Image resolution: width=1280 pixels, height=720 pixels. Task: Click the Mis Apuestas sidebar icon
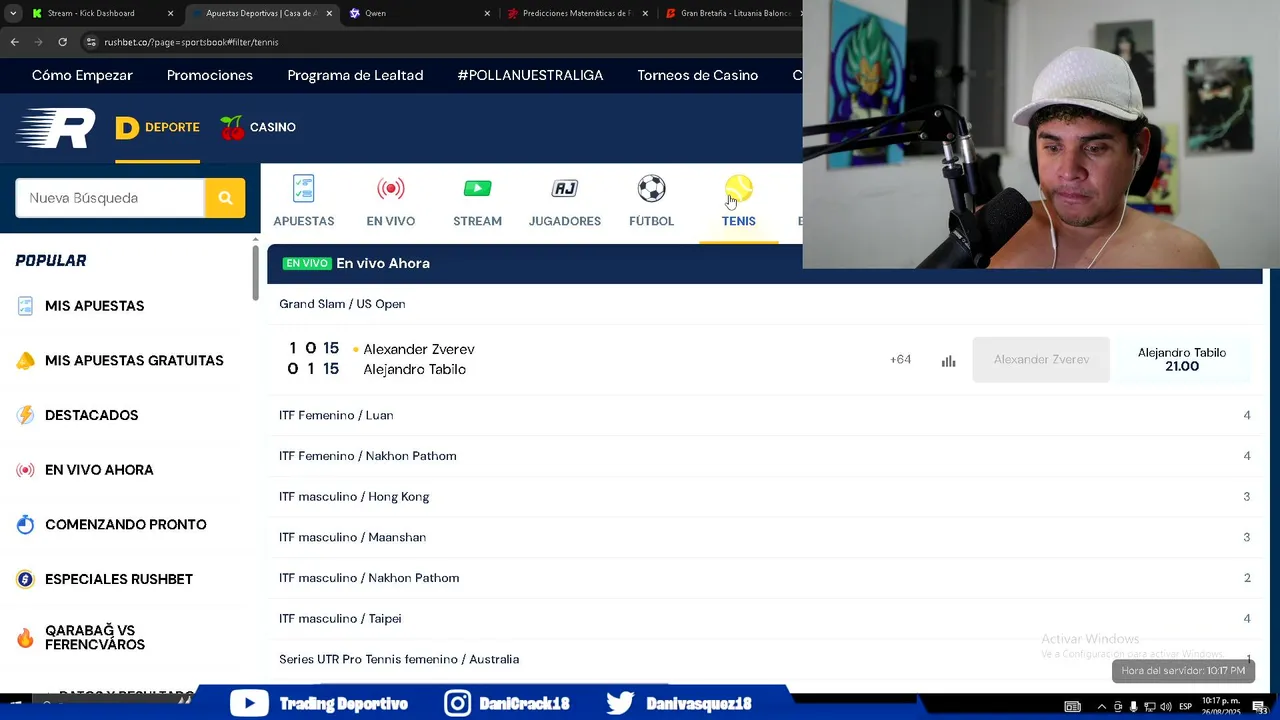click(x=25, y=306)
